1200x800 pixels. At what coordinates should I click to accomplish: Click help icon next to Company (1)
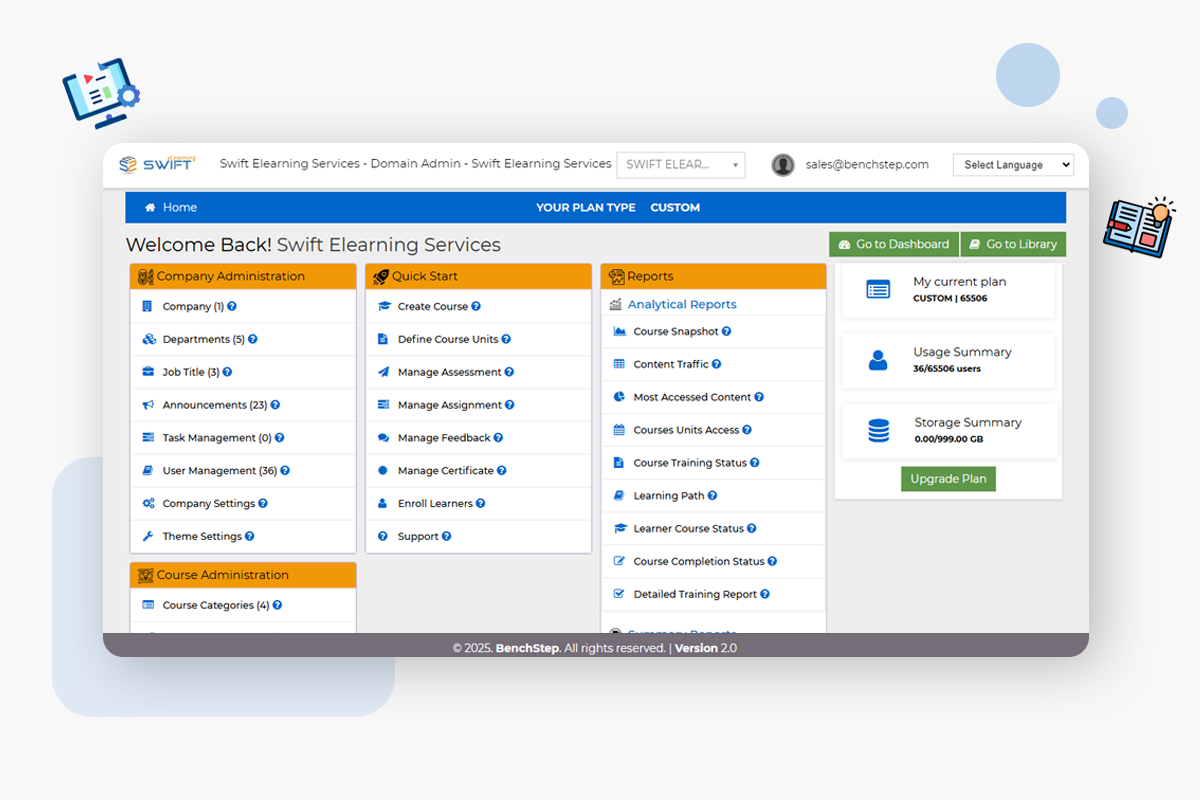[232, 307]
